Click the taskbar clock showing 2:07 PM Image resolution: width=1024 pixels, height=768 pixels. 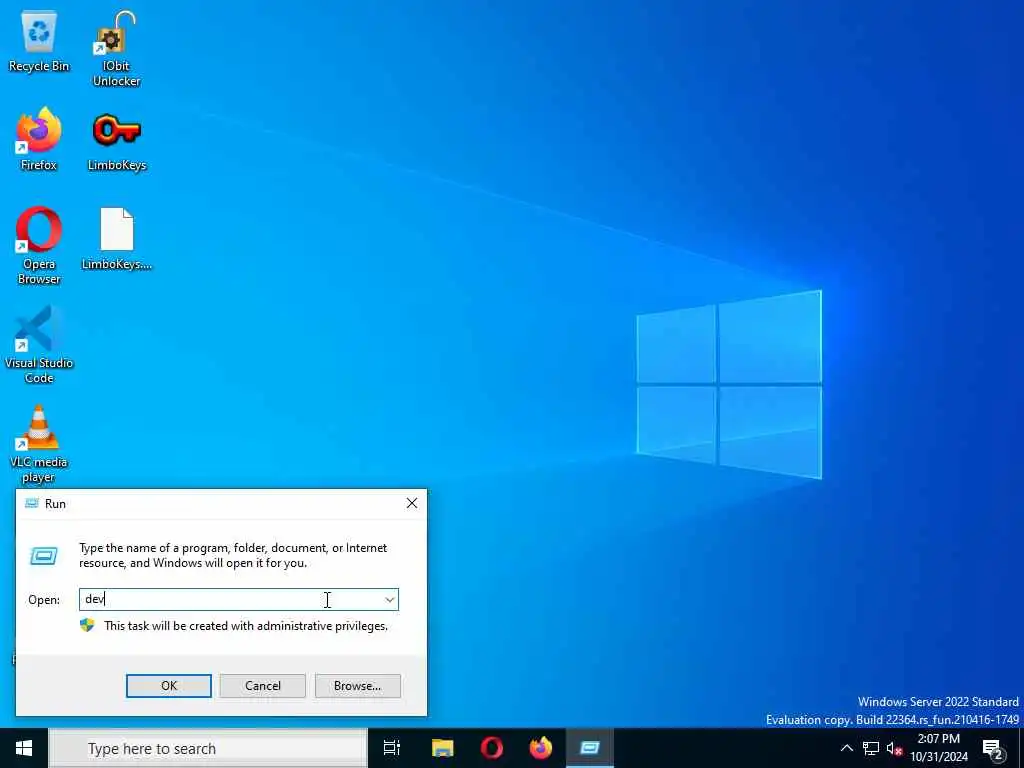click(x=939, y=748)
